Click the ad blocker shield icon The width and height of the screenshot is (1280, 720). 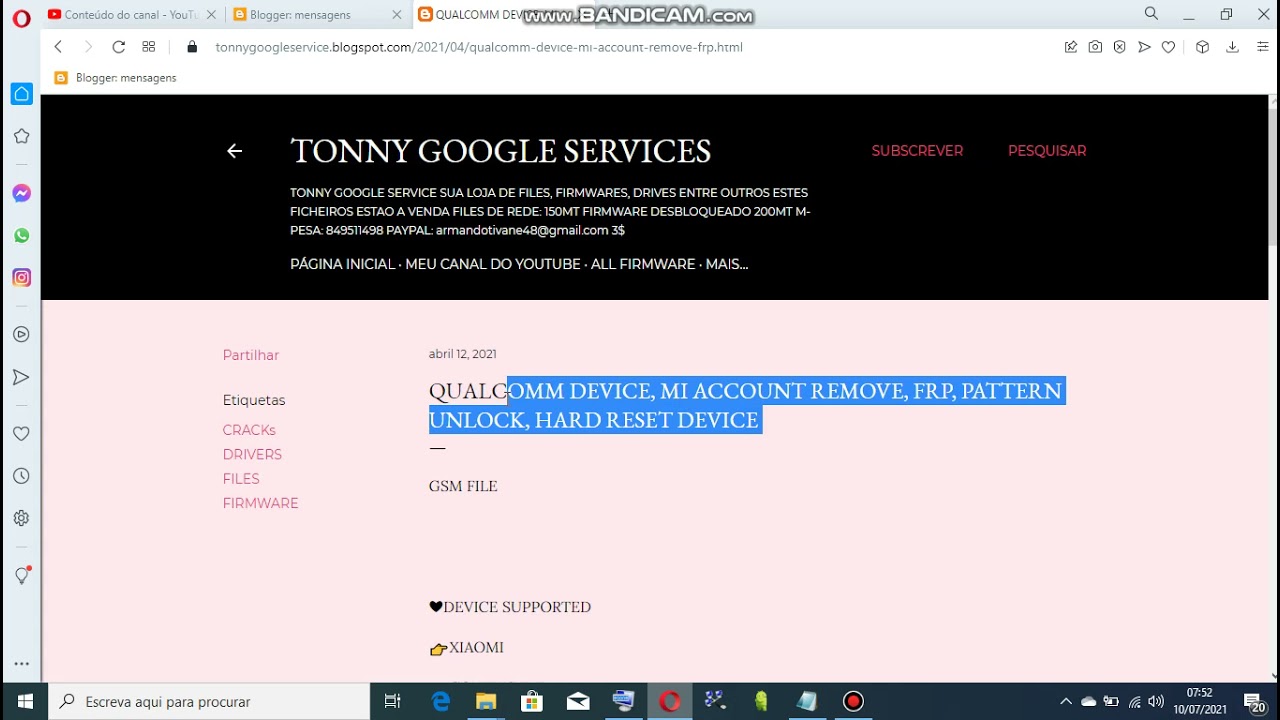1119,47
